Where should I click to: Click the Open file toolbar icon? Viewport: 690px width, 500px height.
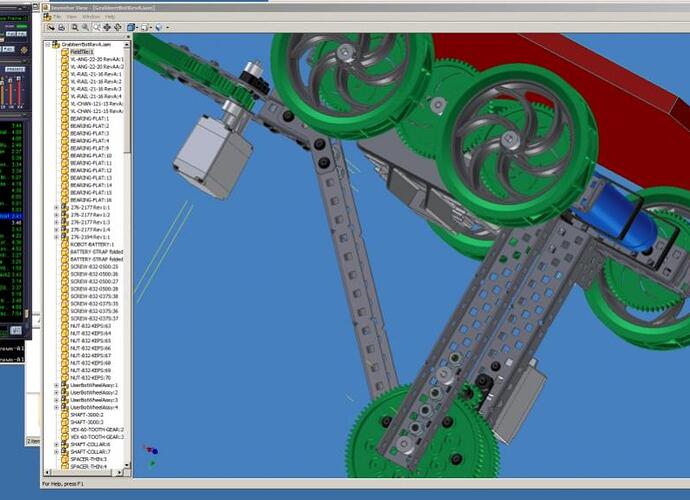pos(49,27)
